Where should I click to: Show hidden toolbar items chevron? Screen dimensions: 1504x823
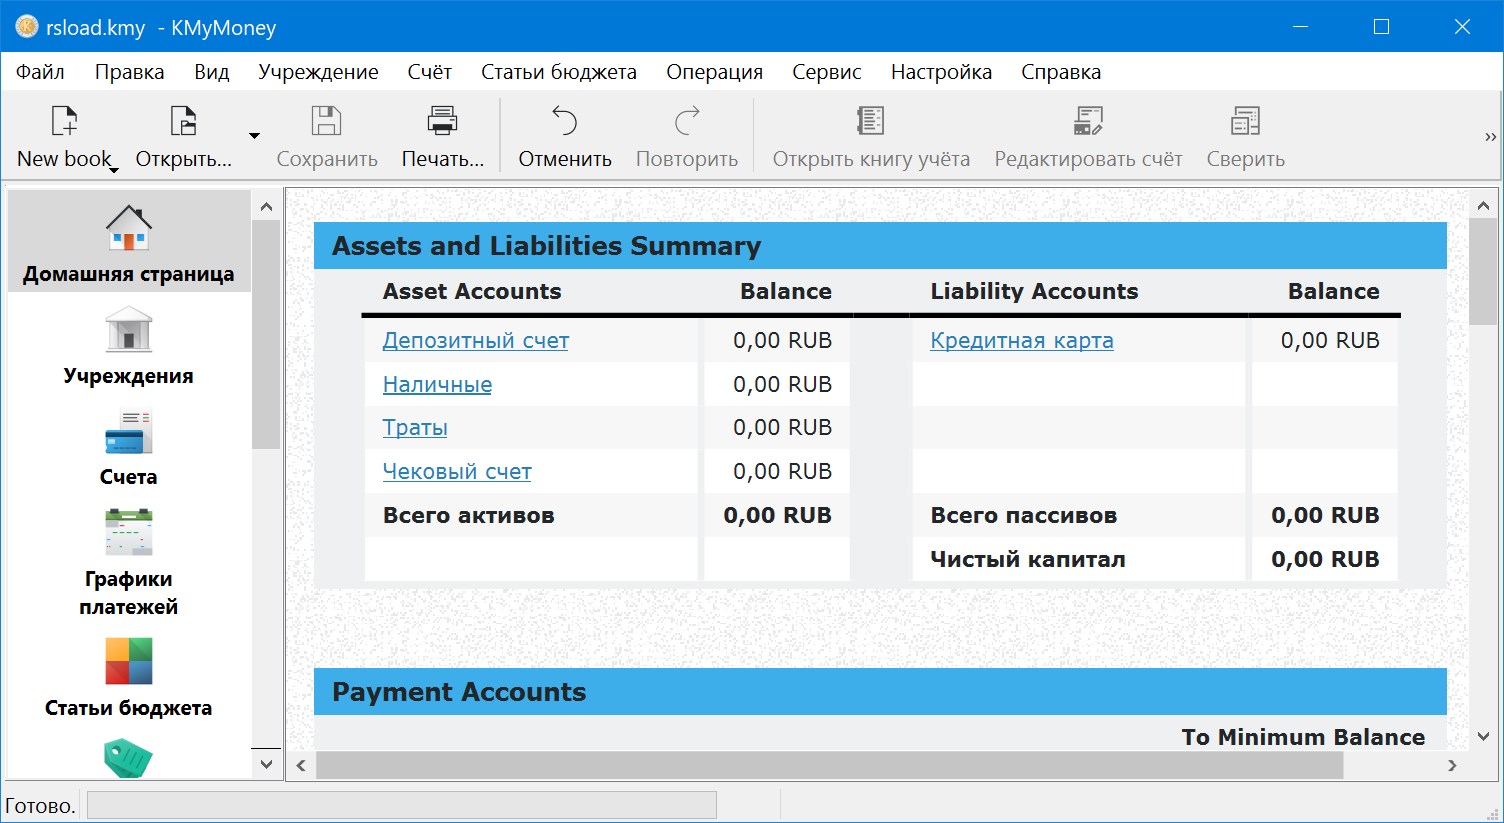(1490, 137)
